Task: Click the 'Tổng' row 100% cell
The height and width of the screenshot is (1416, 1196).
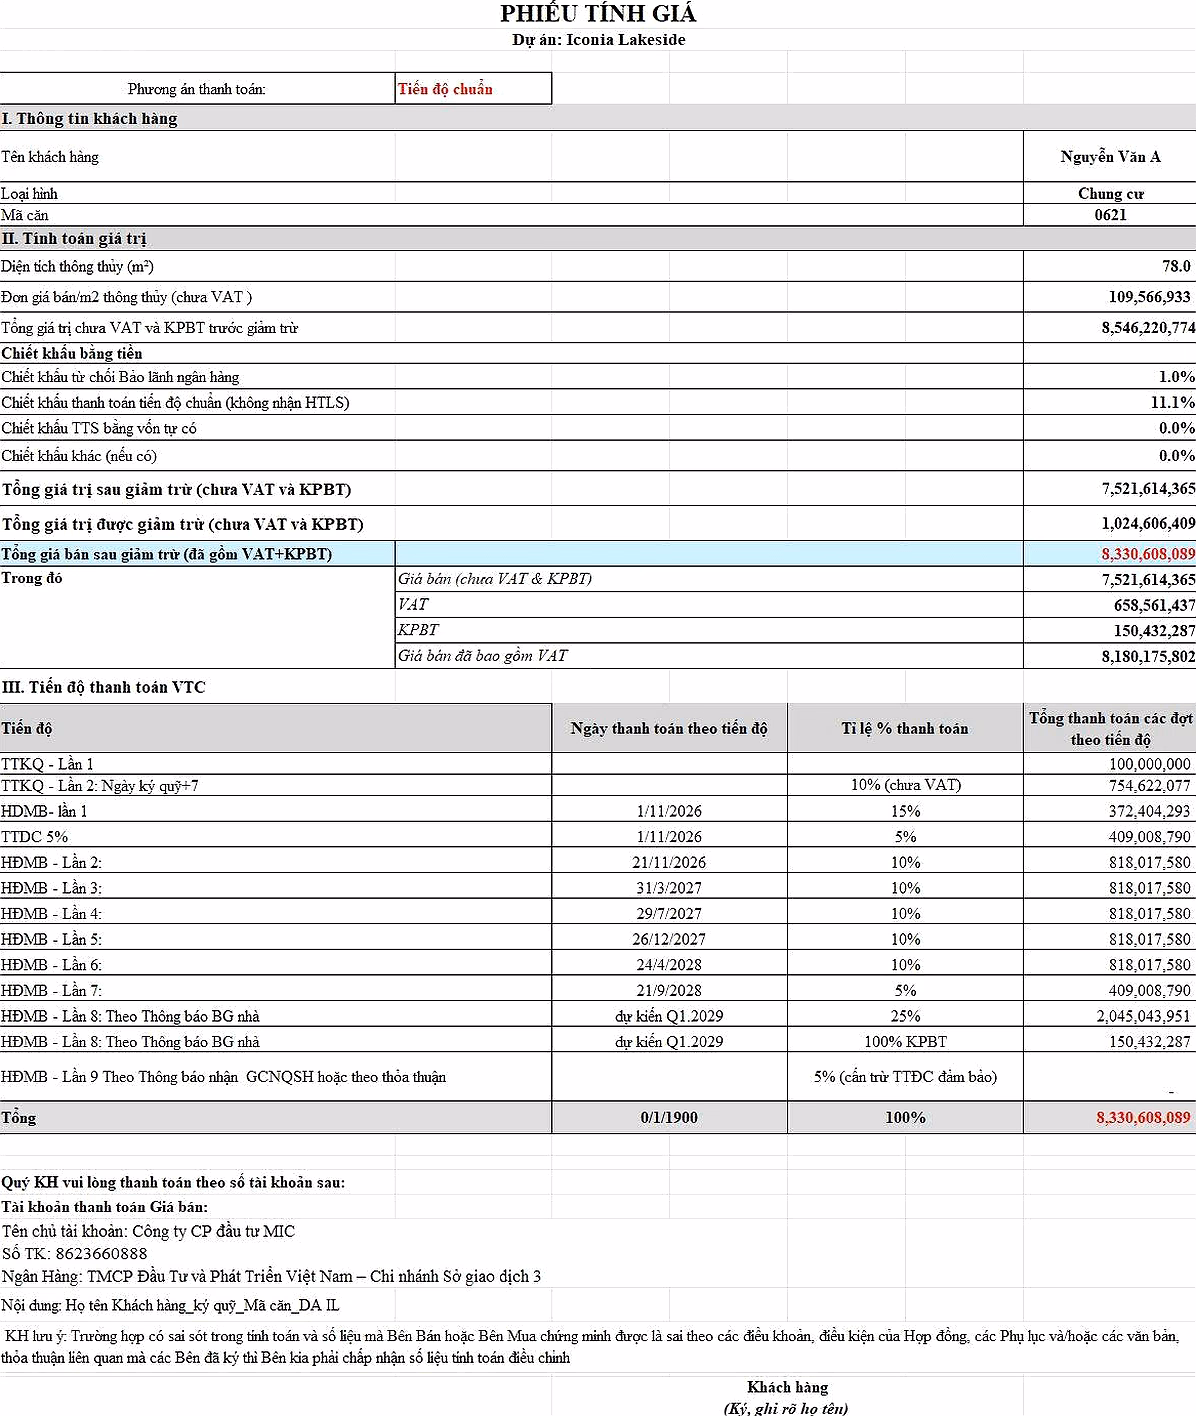Action: pyautogui.click(x=905, y=1117)
